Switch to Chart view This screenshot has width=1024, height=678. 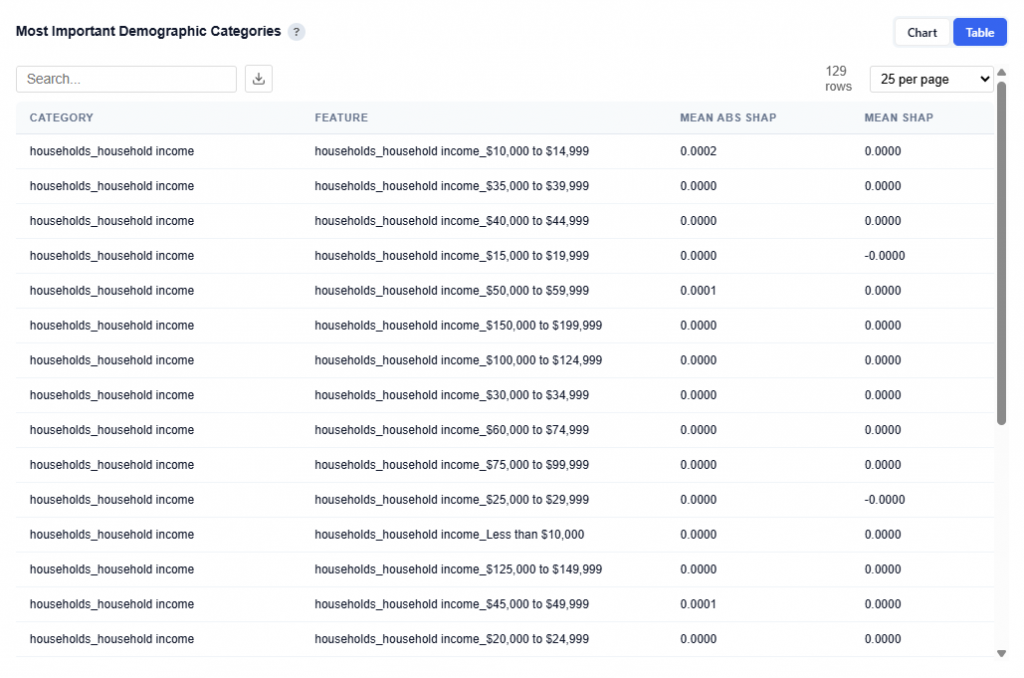tap(921, 33)
